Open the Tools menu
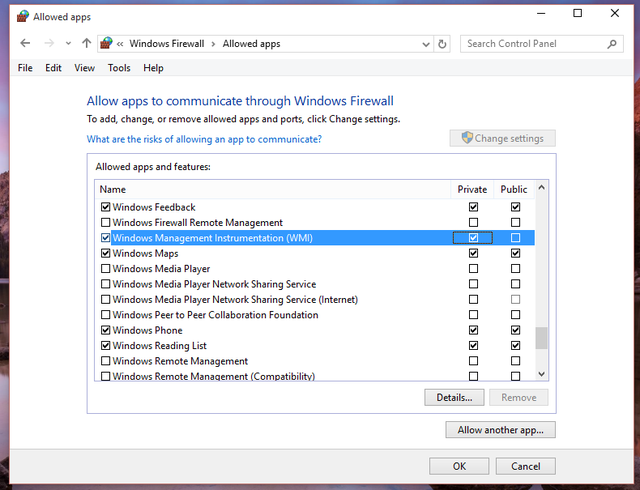 (119, 68)
